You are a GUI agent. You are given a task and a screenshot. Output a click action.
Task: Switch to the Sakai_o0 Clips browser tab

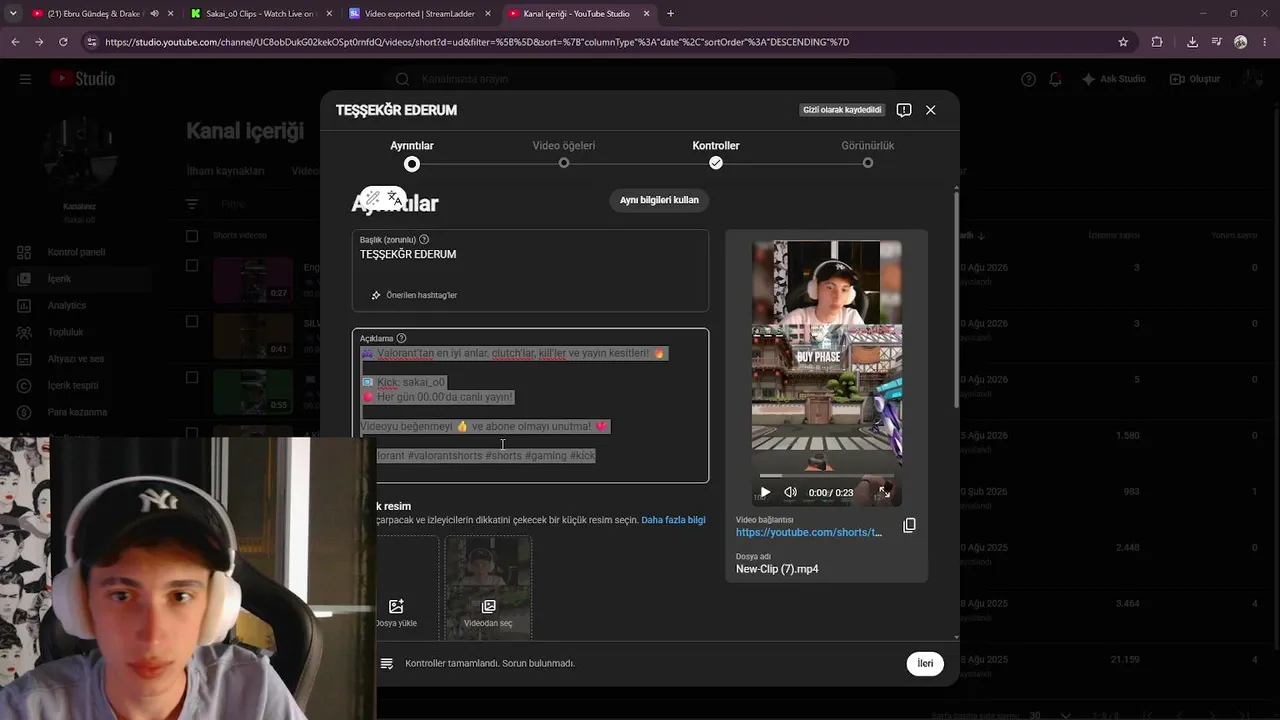coord(261,14)
